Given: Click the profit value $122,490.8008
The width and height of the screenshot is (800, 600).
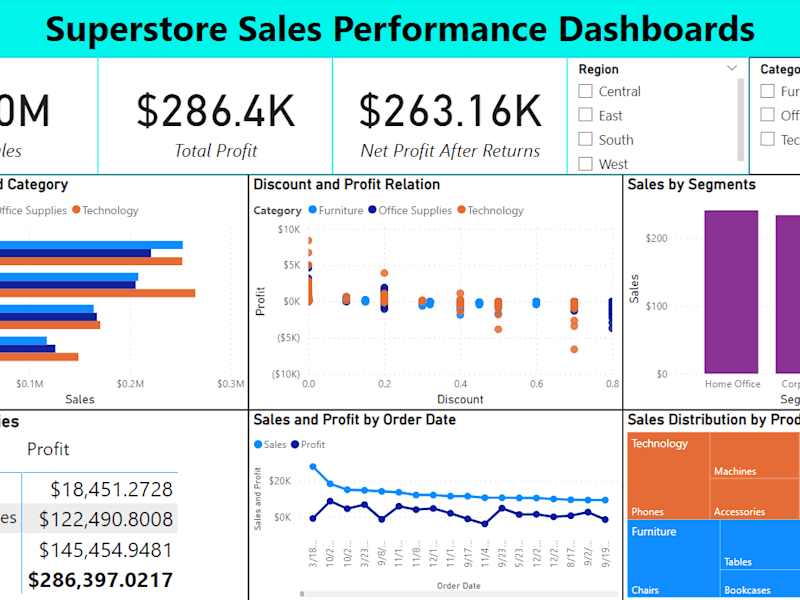Looking at the screenshot, I should point(106,519).
